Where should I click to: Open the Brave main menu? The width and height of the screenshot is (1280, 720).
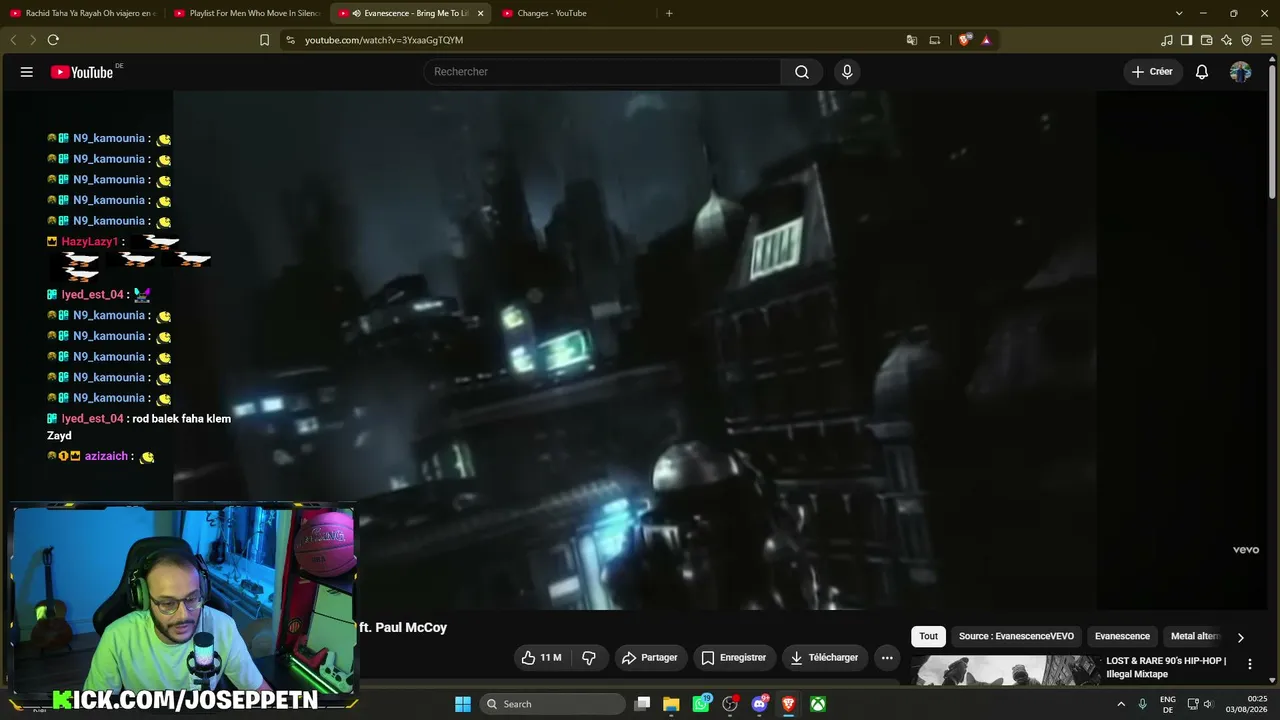[x=1266, y=40]
